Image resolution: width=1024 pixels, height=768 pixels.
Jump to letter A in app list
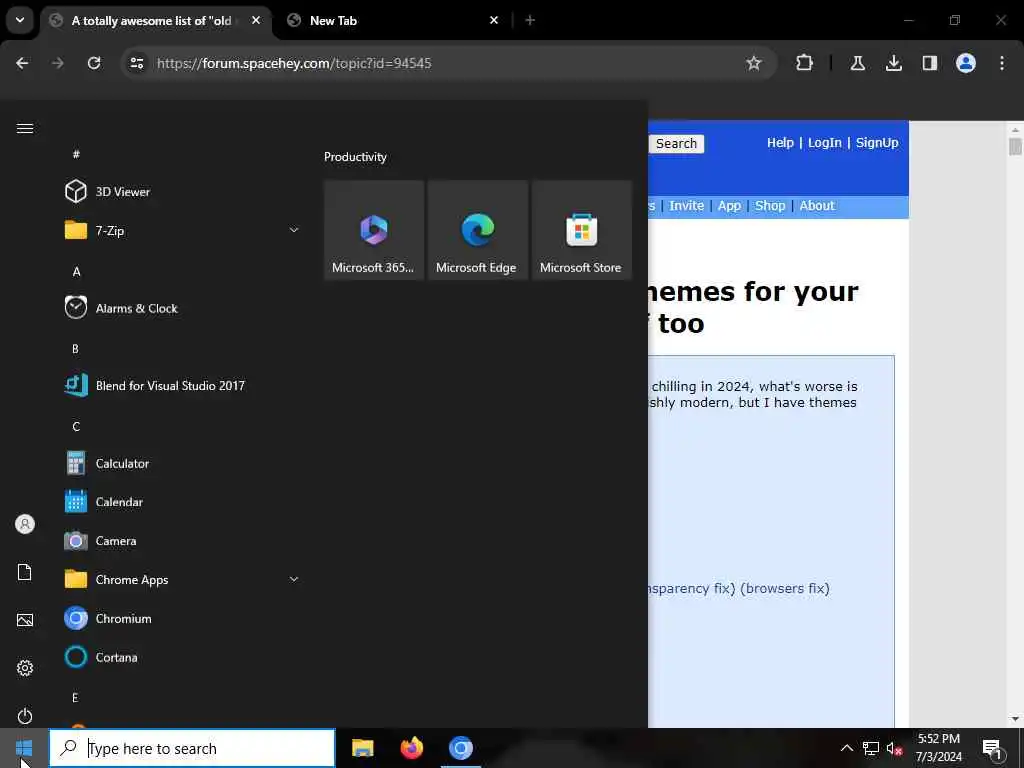(x=76, y=271)
